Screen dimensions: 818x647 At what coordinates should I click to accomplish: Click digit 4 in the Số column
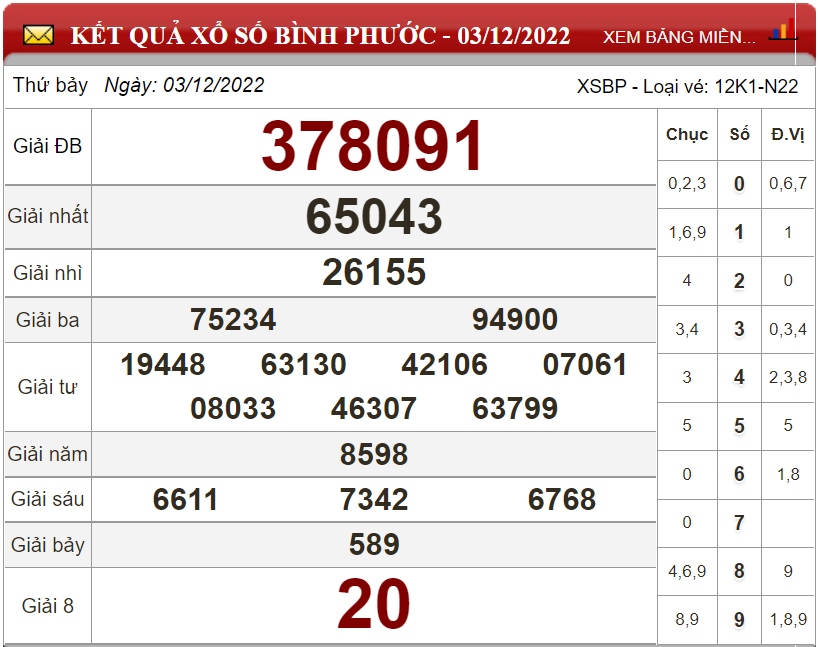tap(739, 377)
